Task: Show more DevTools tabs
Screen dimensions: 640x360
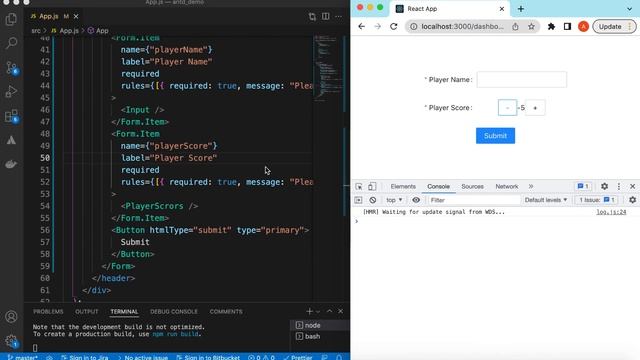Action: 531,187
